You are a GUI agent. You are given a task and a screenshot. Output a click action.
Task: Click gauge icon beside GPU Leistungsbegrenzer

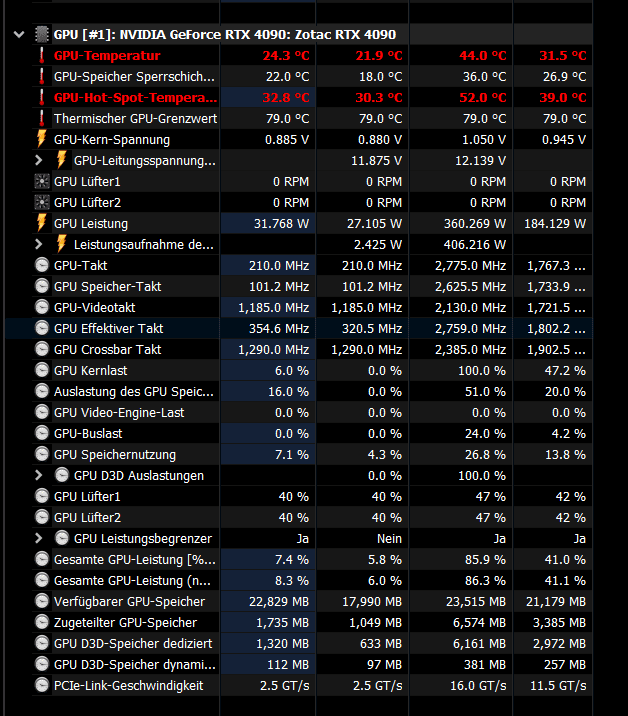62,538
